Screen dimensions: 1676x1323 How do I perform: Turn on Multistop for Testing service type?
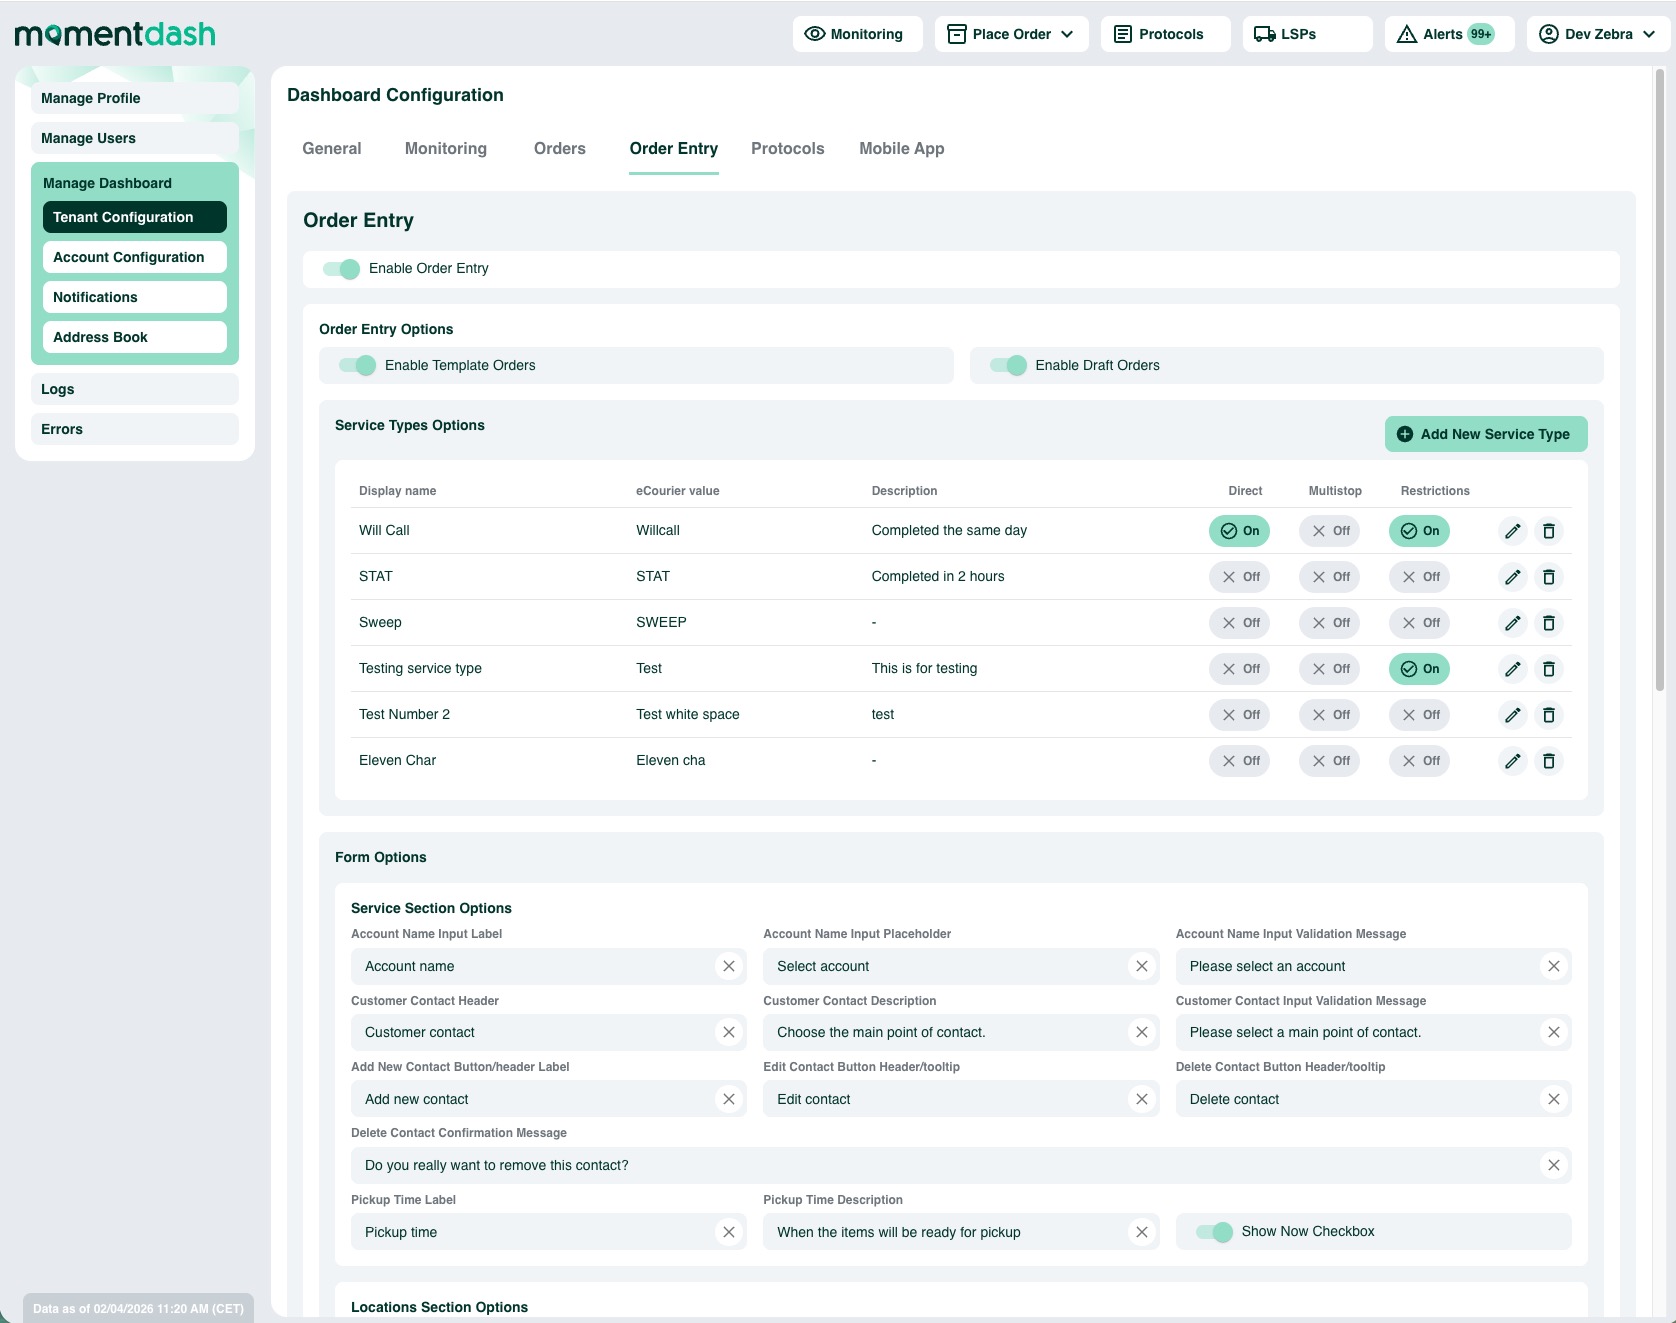click(x=1330, y=669)
